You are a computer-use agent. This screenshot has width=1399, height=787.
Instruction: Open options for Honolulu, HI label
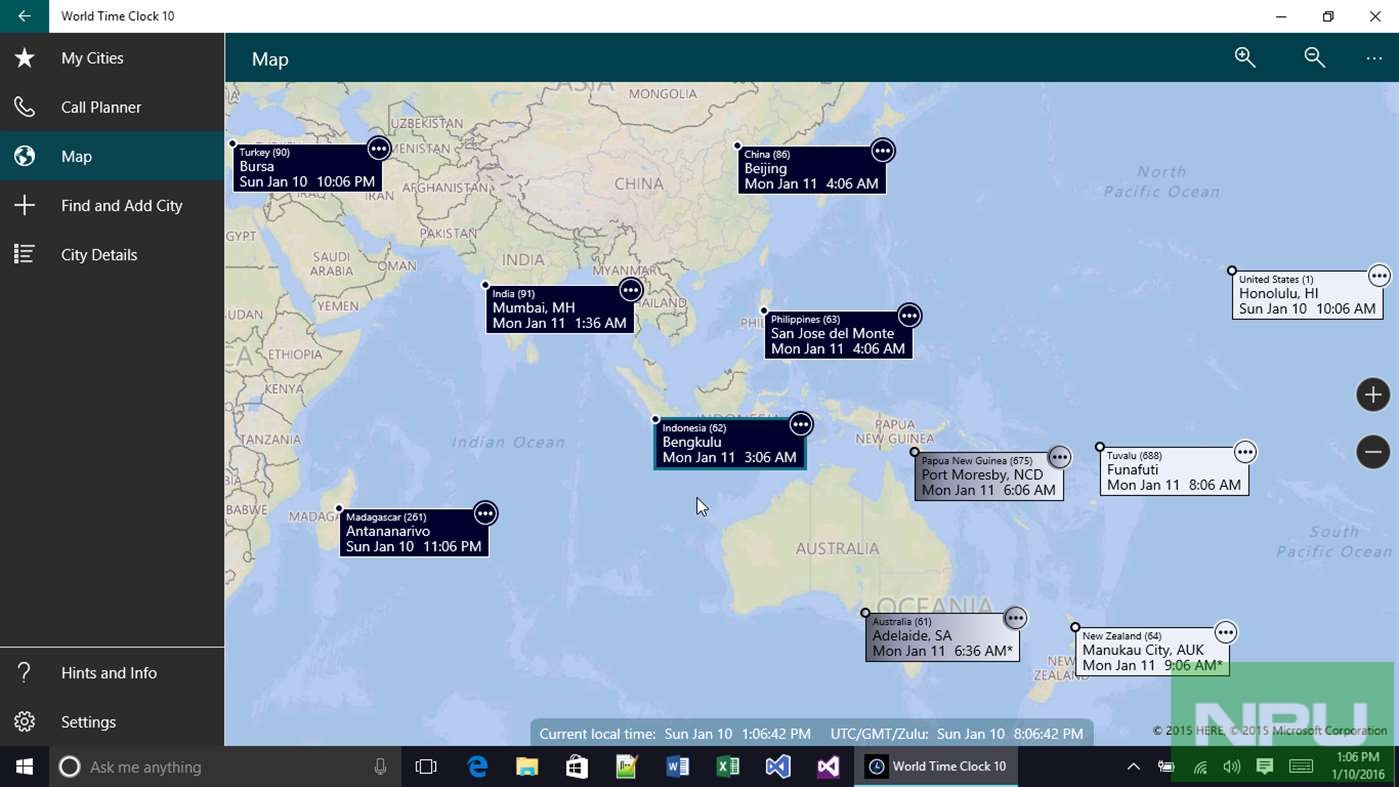[x=1379, y=276]
